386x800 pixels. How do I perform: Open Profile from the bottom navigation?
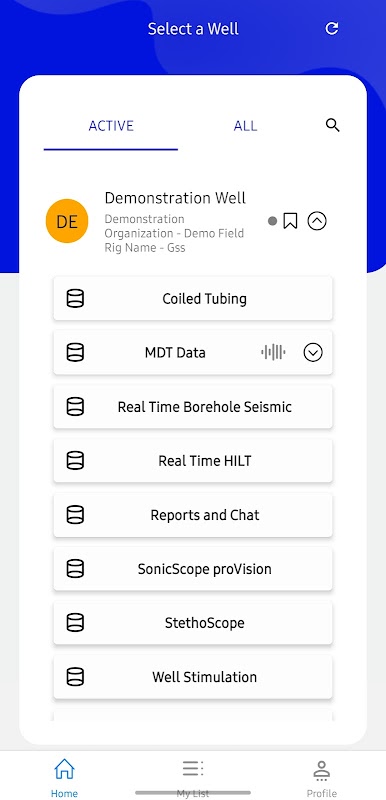click(x=321, y=778)
